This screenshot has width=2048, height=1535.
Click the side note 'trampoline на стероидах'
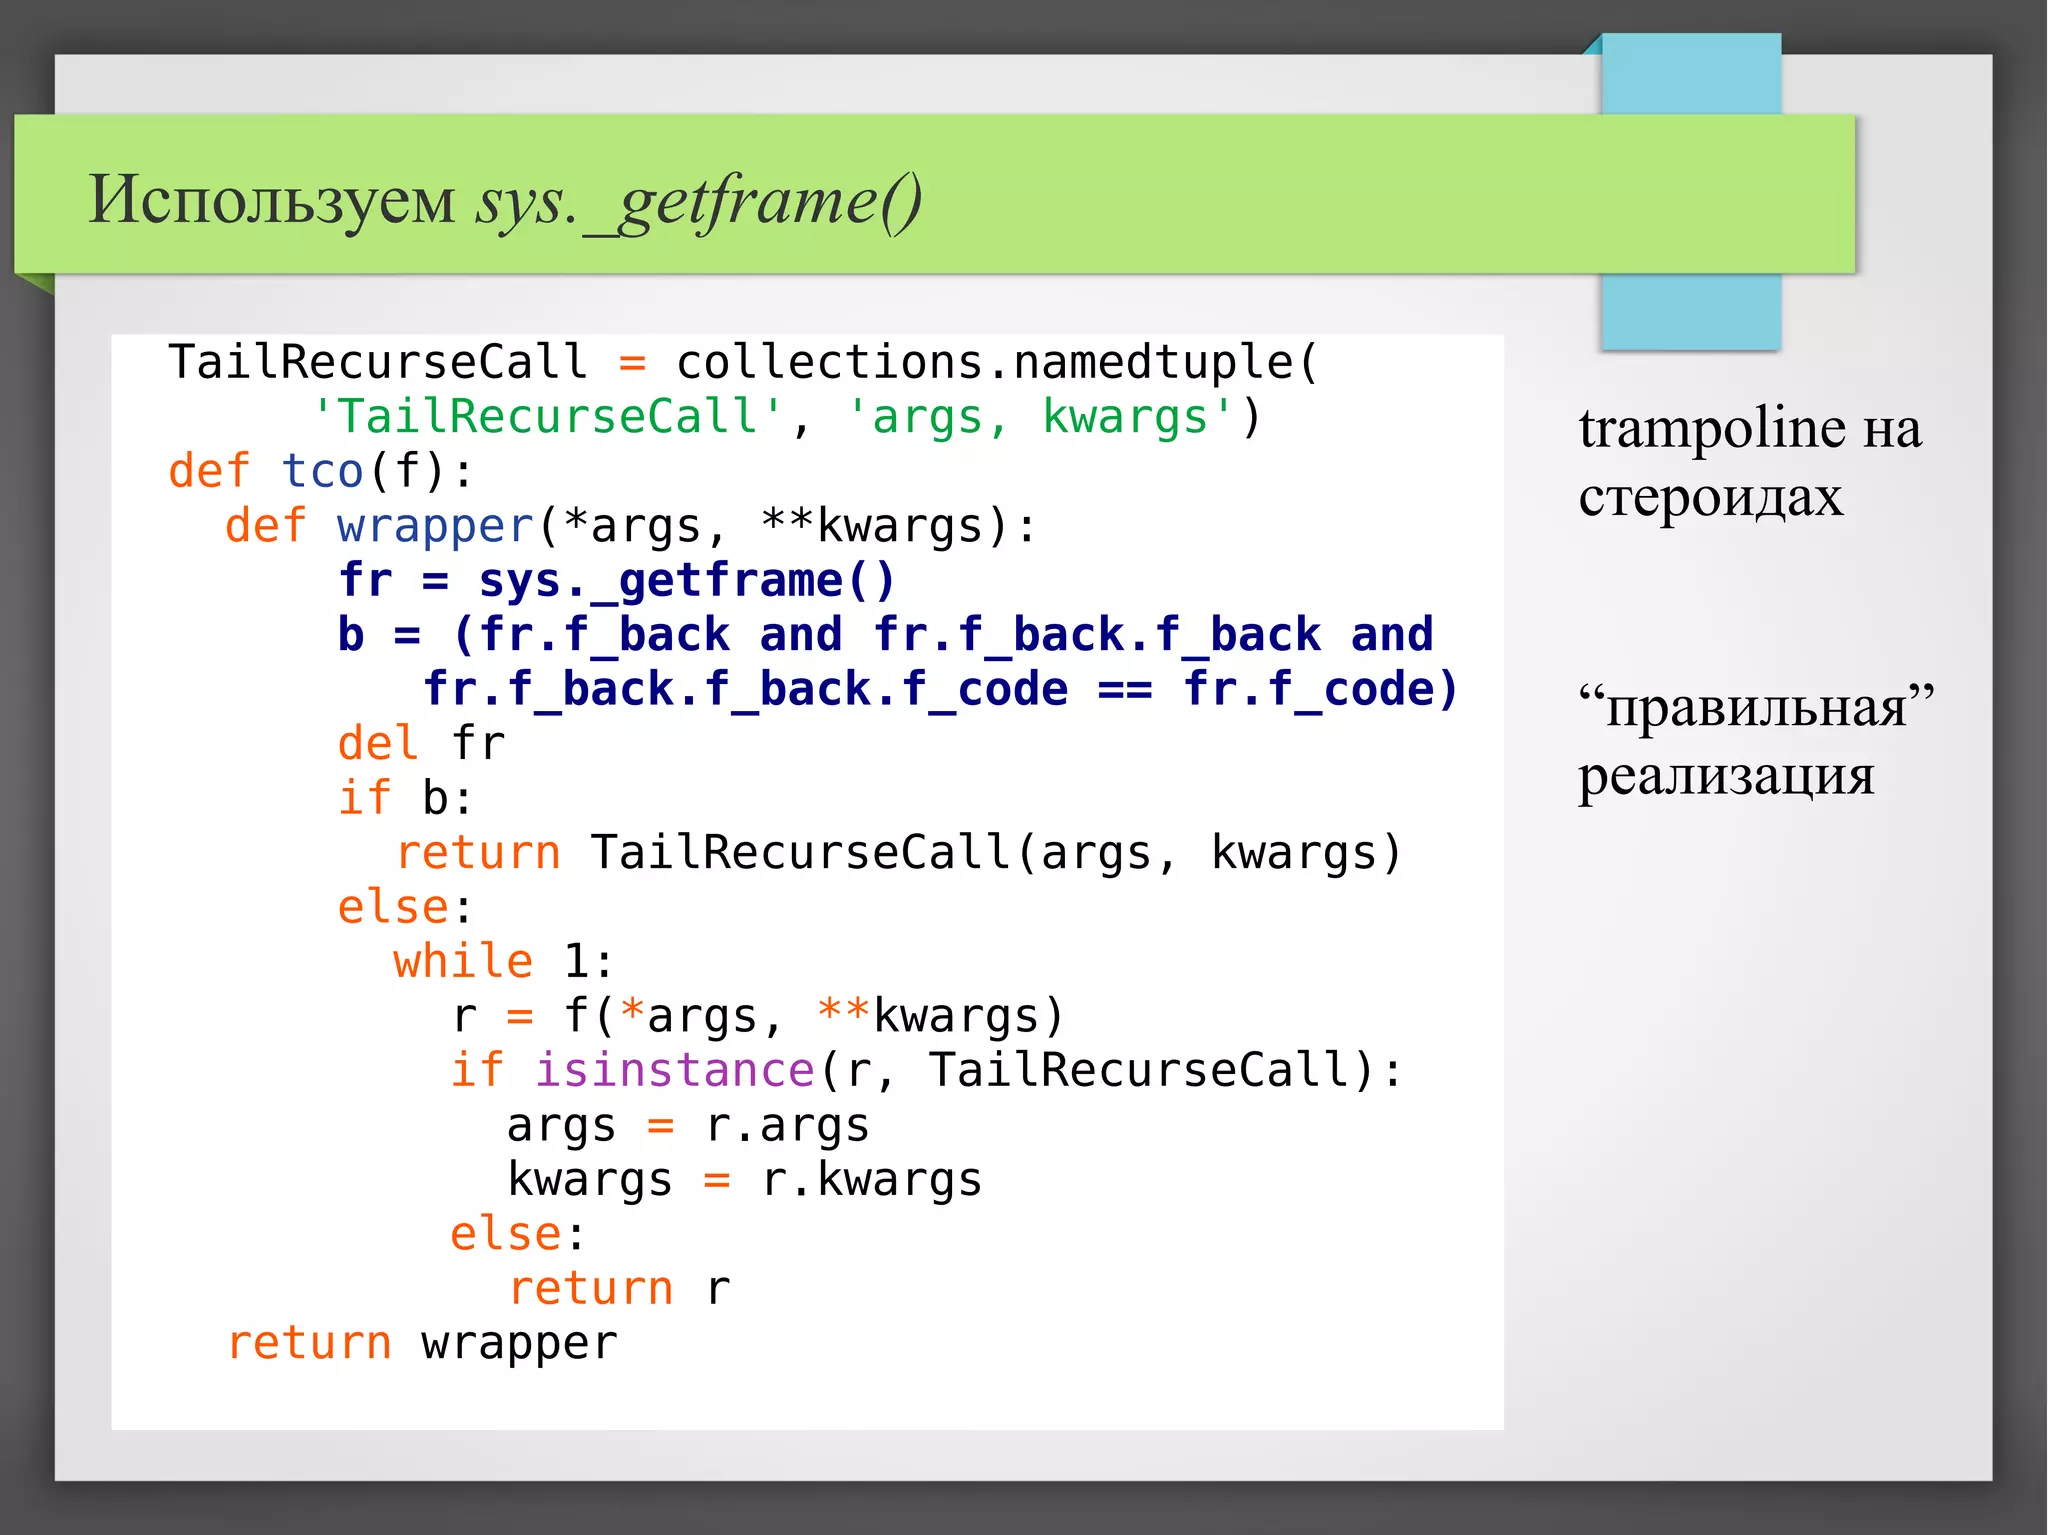point(1750,462)
